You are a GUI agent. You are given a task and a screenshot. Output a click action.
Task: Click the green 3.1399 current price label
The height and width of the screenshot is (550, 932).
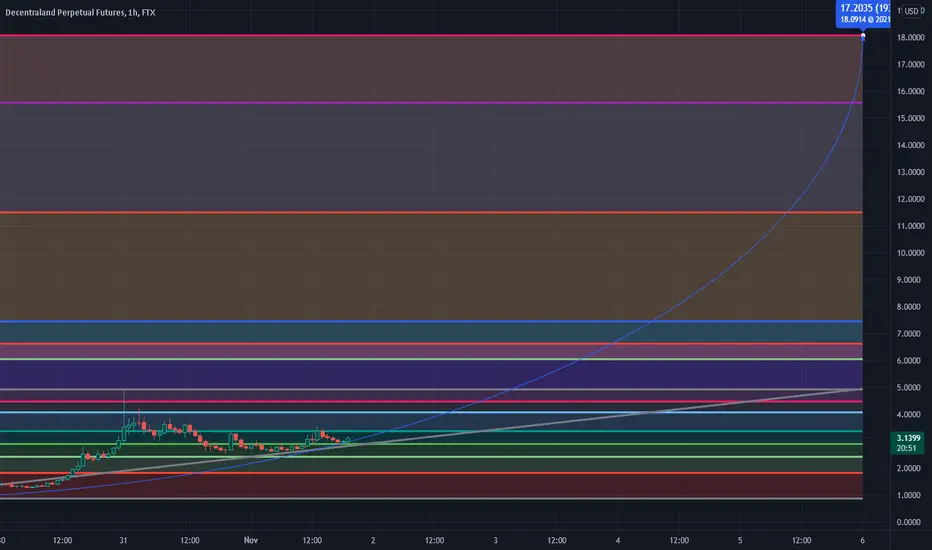pyautogui.click(x=908, y=438)
